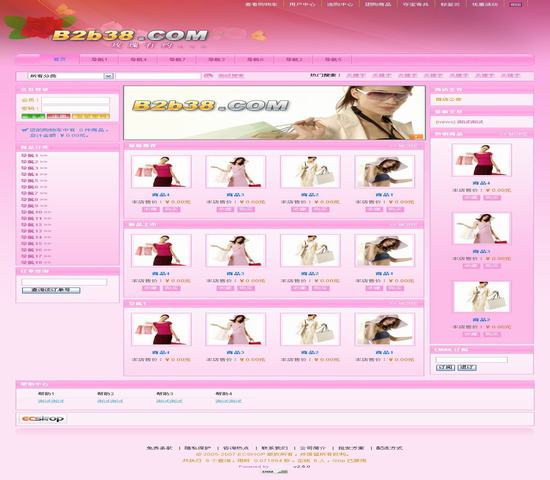Open the 导航3 tab in main navigation bar
The width and height of the screenshot is (550, 480).
tap(216, 60)
